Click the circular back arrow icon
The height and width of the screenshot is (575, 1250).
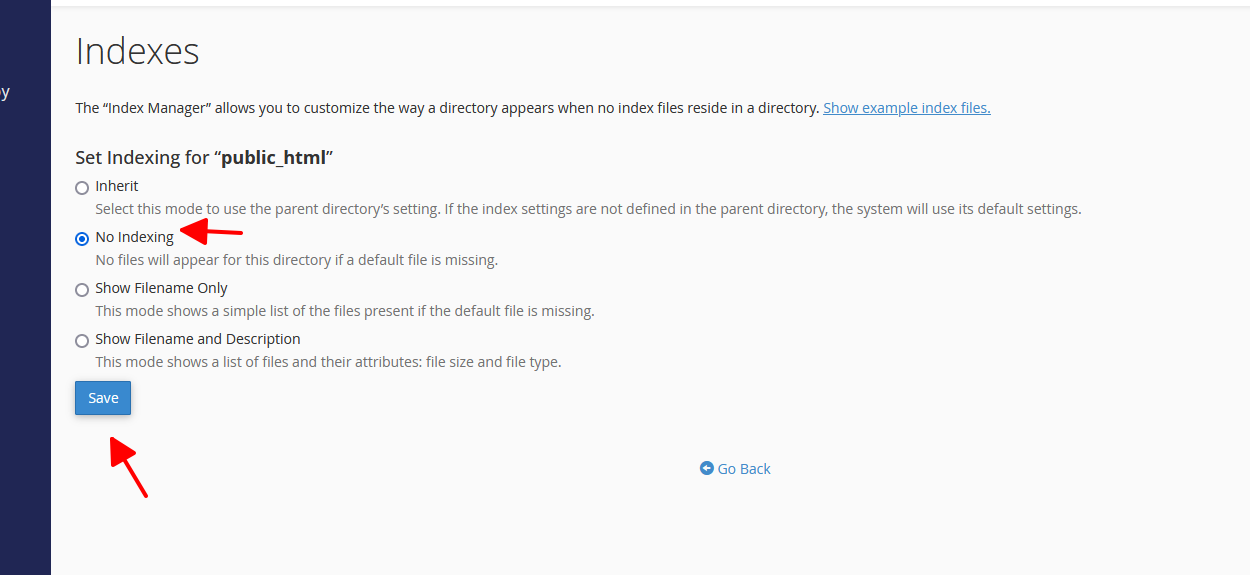707,468
